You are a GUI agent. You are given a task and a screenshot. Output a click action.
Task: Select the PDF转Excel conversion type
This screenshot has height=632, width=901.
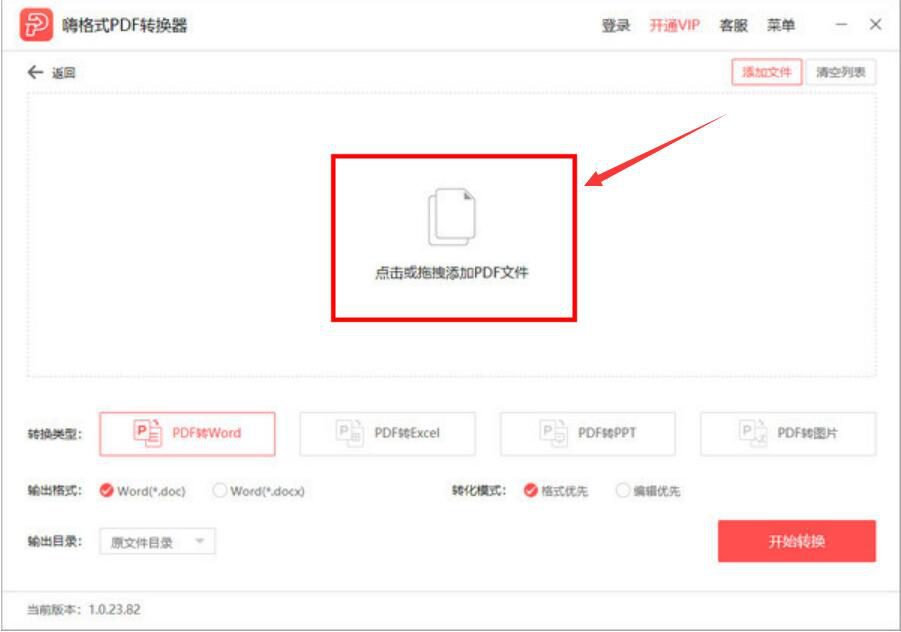(387, 434)
